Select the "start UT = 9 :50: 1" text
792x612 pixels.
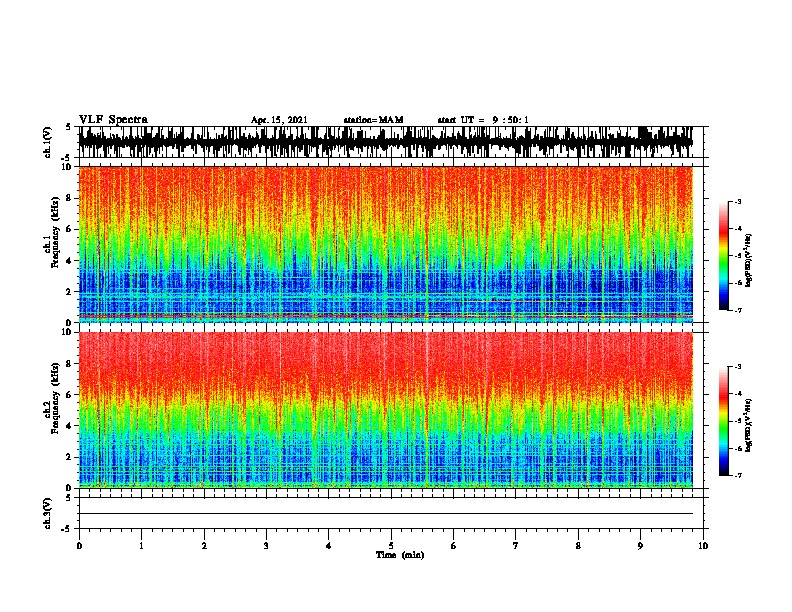point(483,120)
